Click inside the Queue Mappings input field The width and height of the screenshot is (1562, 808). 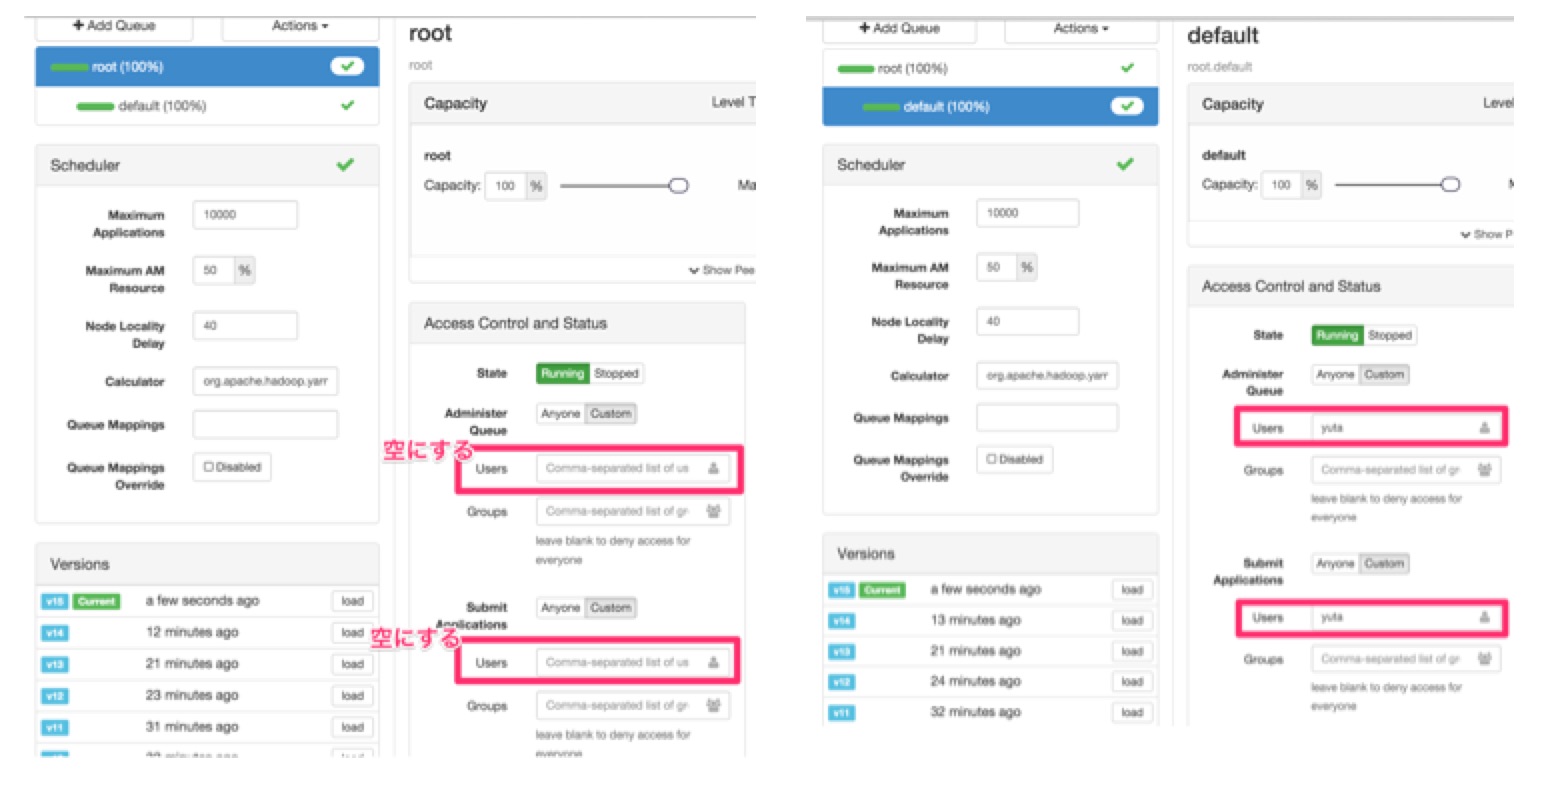pyautogui.click(x=265, y=423)
